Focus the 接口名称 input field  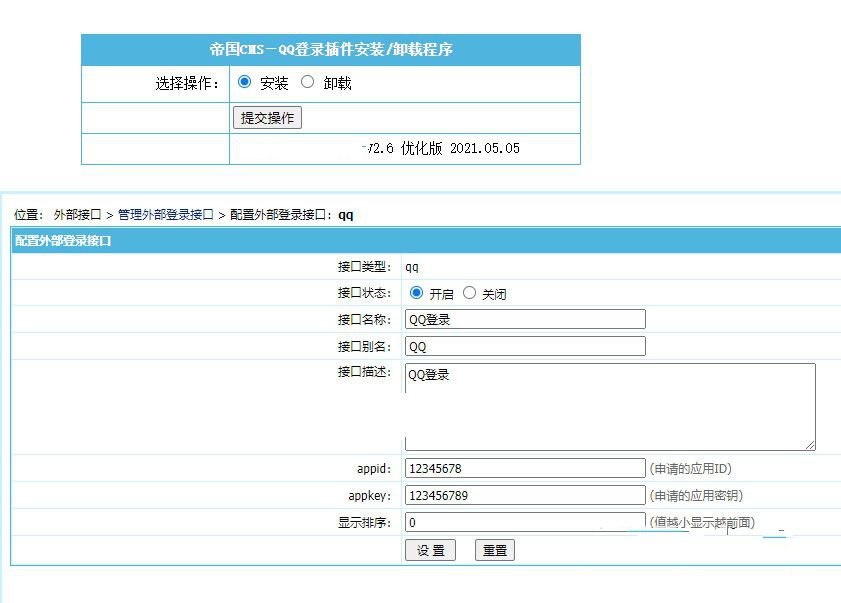click(525, 319)
